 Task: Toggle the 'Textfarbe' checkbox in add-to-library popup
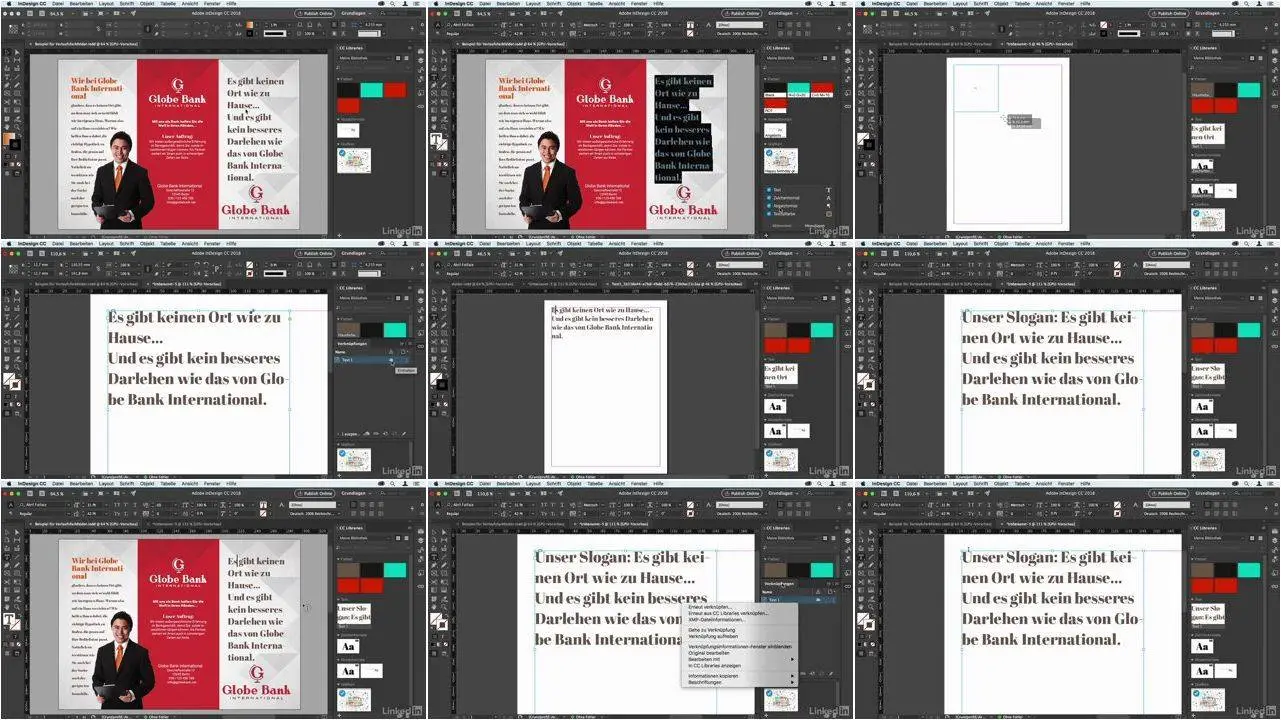tap(768, 214)
